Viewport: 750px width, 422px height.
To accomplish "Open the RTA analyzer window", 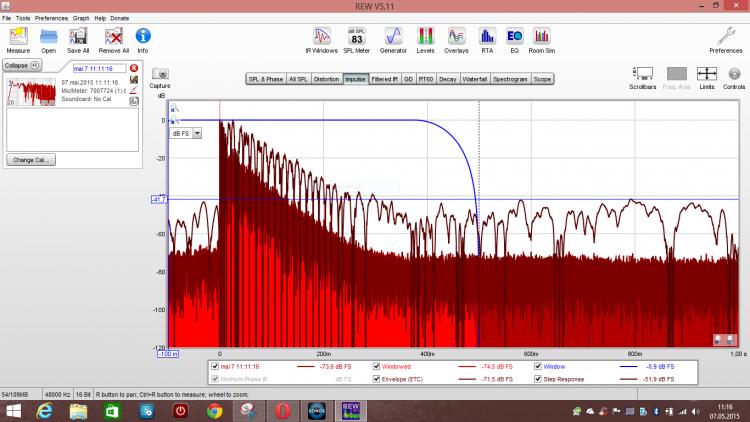I will point(487,36).
